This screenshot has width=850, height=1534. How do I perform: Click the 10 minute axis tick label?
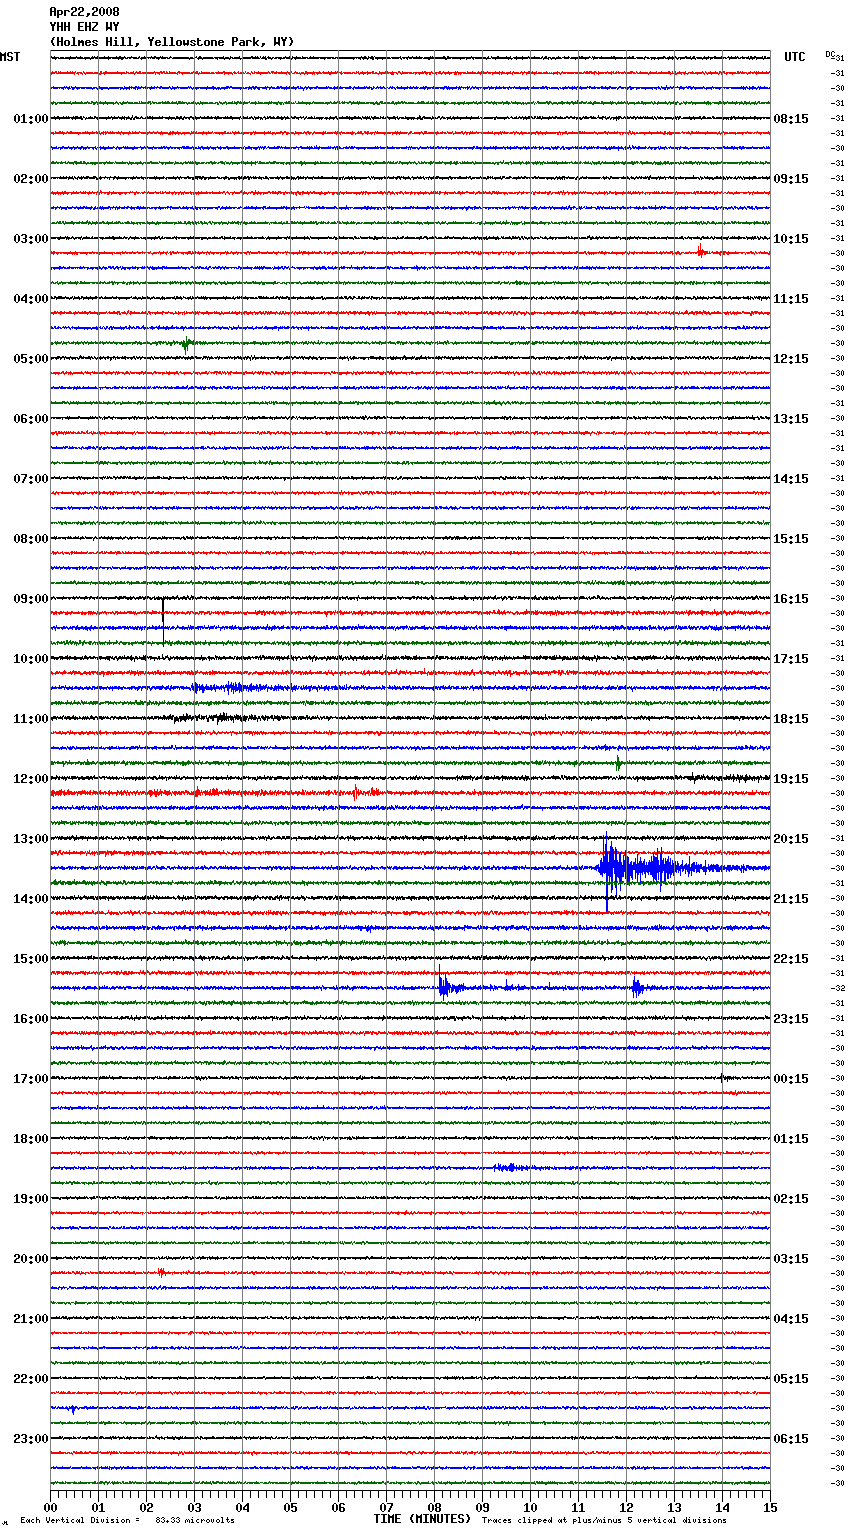(530, 1507)
